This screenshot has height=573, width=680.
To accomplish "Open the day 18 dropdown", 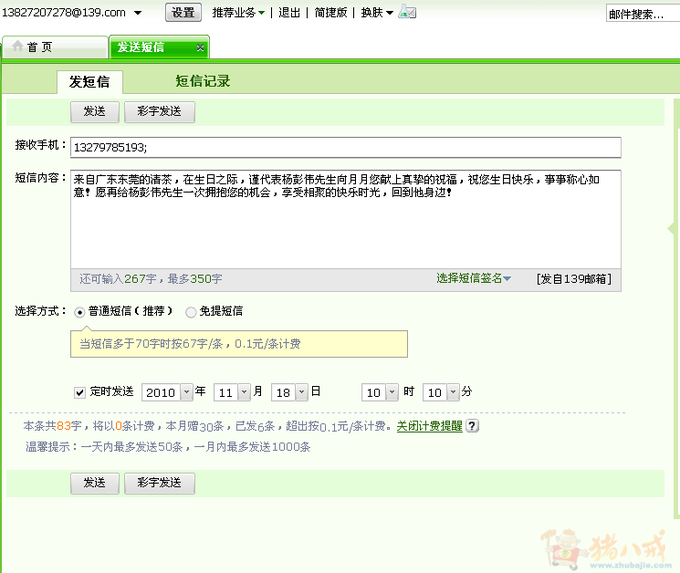I will point(289,393).
